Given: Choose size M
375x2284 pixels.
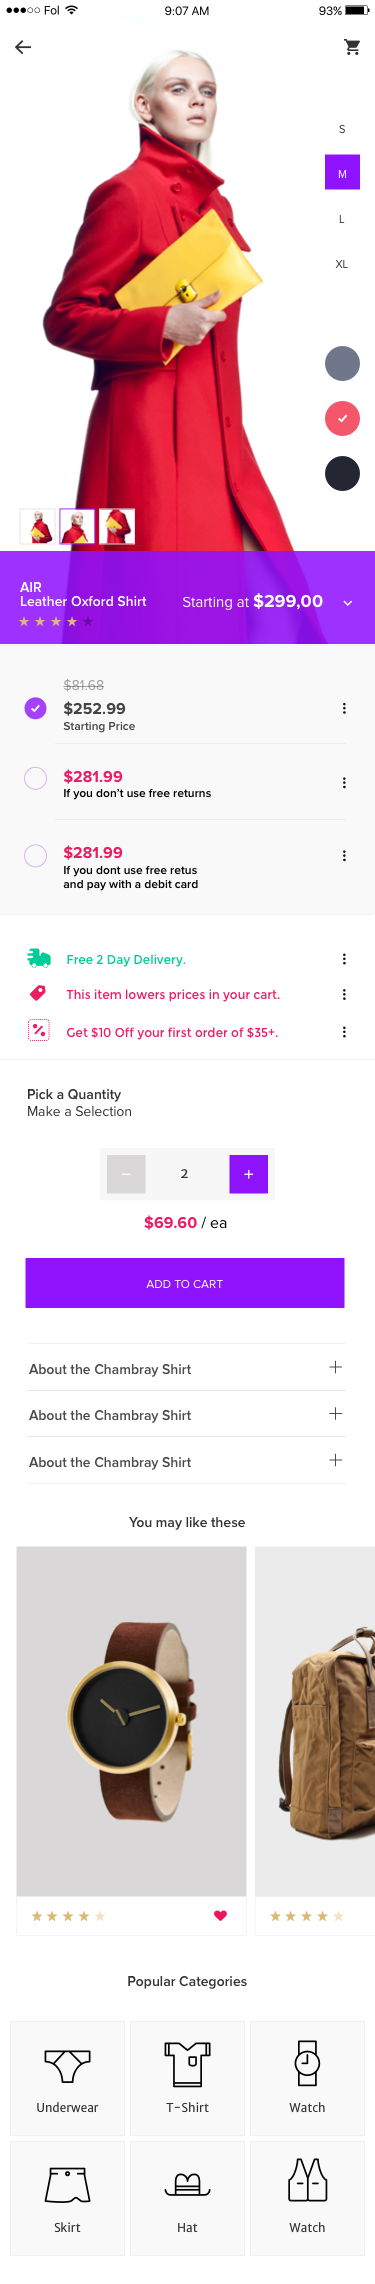Looking at the screenshot, I should pyautogui.click(x=342, y=173).
